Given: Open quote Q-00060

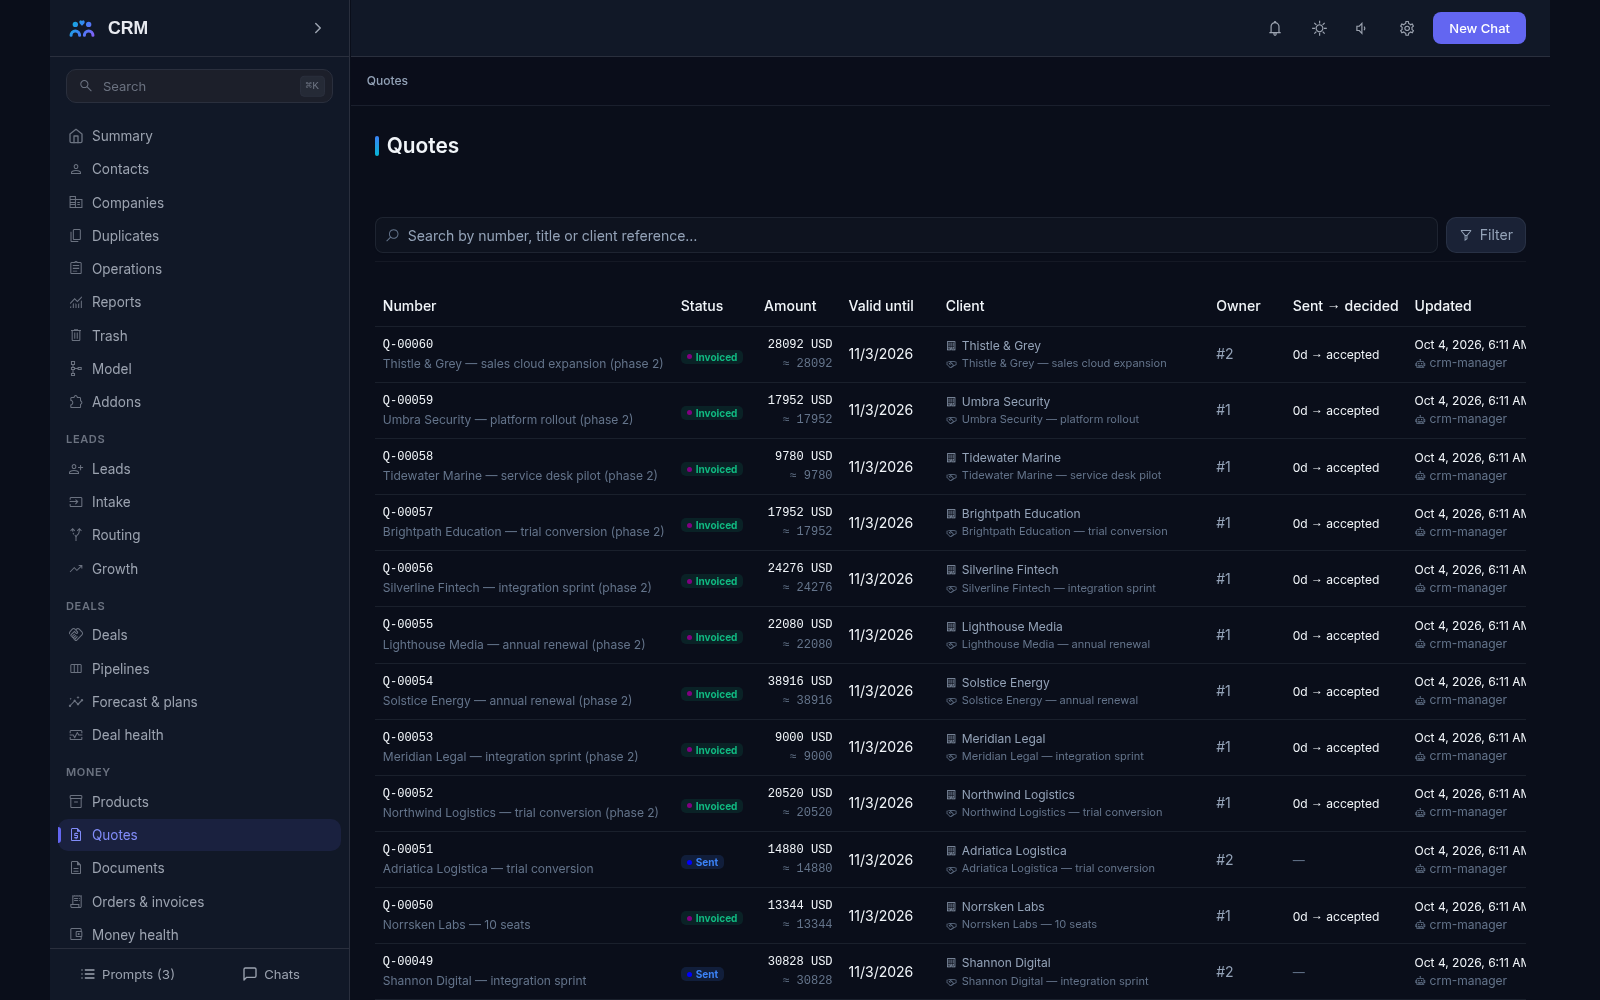Looking at the screenshot, I should (x=408, y=344).
